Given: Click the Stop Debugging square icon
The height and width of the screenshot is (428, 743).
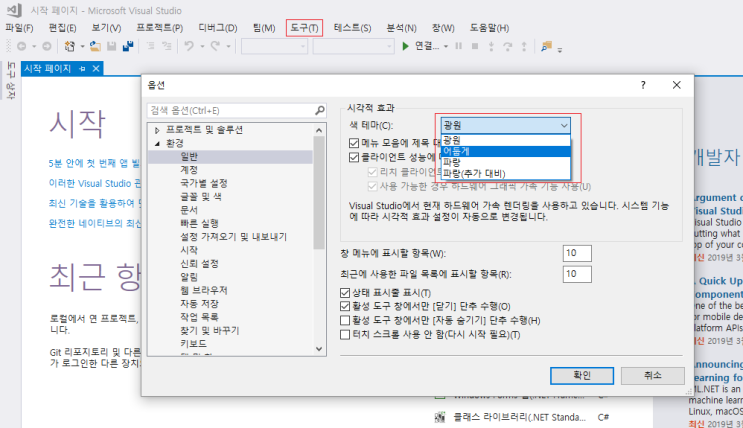Looking at the screenshot, I should 475,46.
